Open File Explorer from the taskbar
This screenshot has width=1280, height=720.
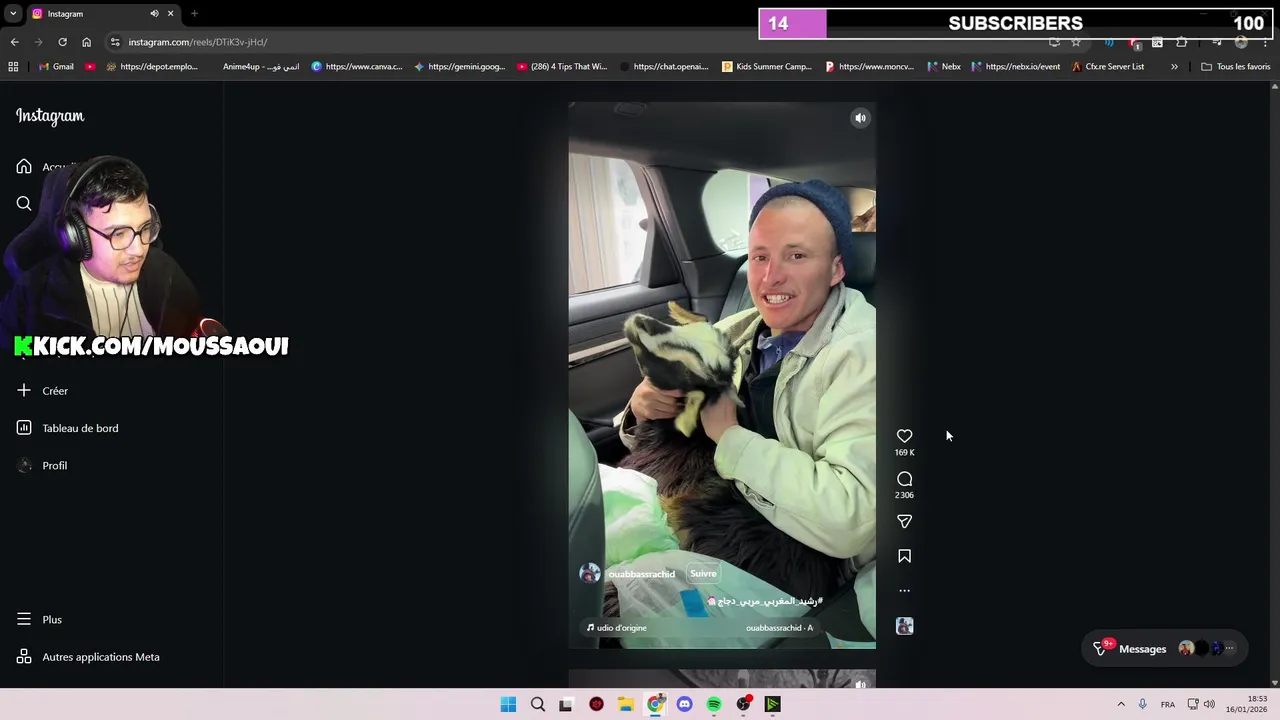(626, 704)
